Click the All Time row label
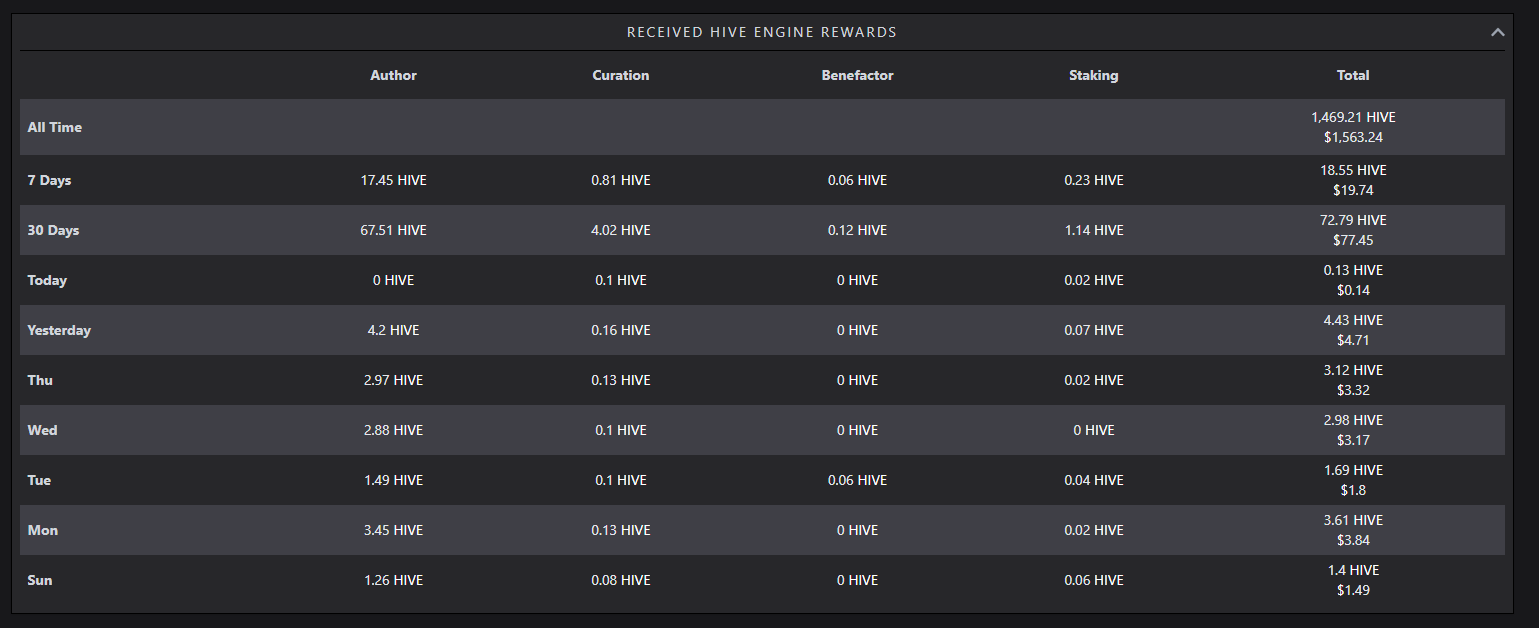The image size is (1539, 628). click(55, 127)
